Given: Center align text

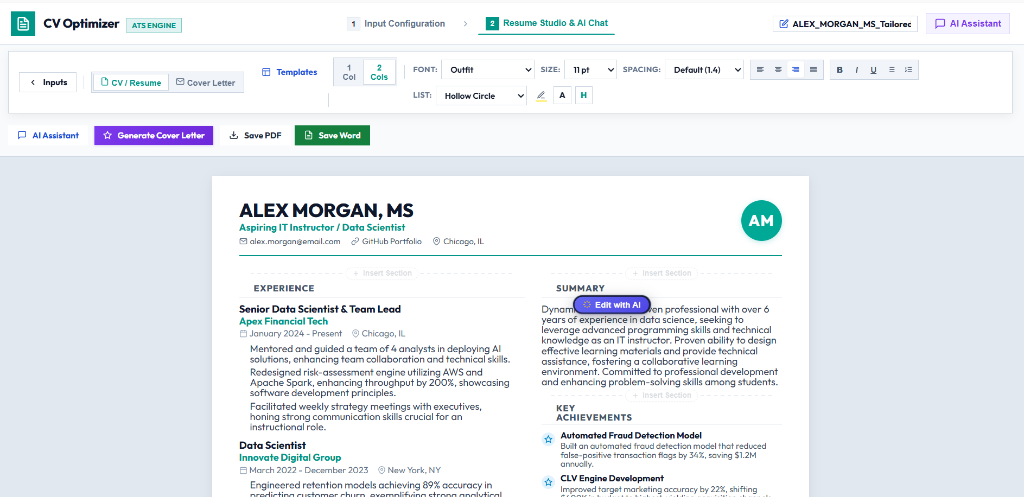Looking at the screenshot, I should tap(778, 70).
